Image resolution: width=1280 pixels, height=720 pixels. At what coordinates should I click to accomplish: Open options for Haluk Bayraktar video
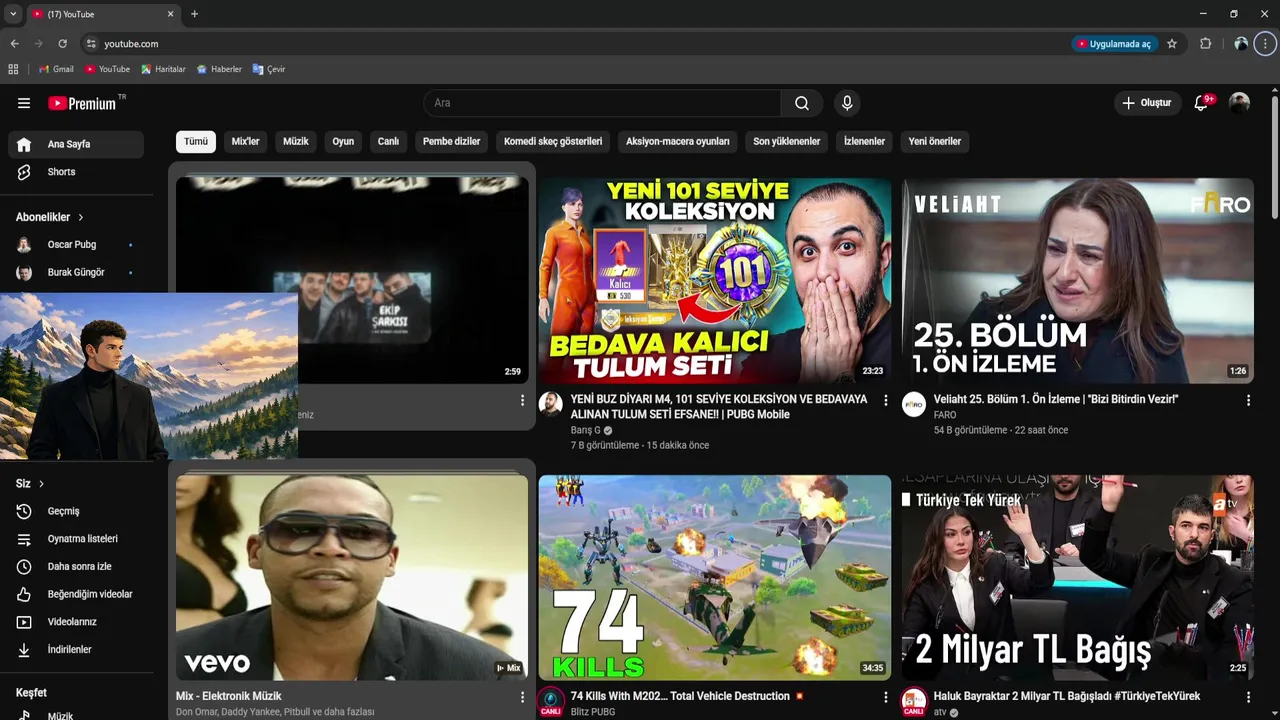[1248, 697]
